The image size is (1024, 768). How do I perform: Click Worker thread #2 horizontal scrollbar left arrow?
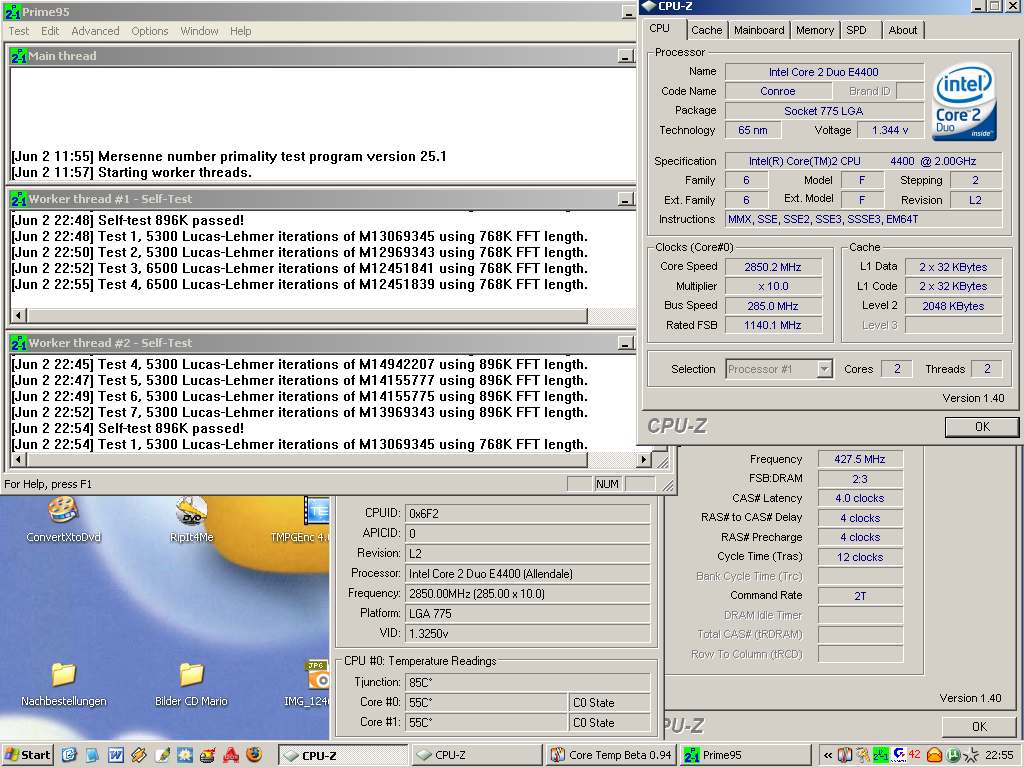tap(18, 460)
